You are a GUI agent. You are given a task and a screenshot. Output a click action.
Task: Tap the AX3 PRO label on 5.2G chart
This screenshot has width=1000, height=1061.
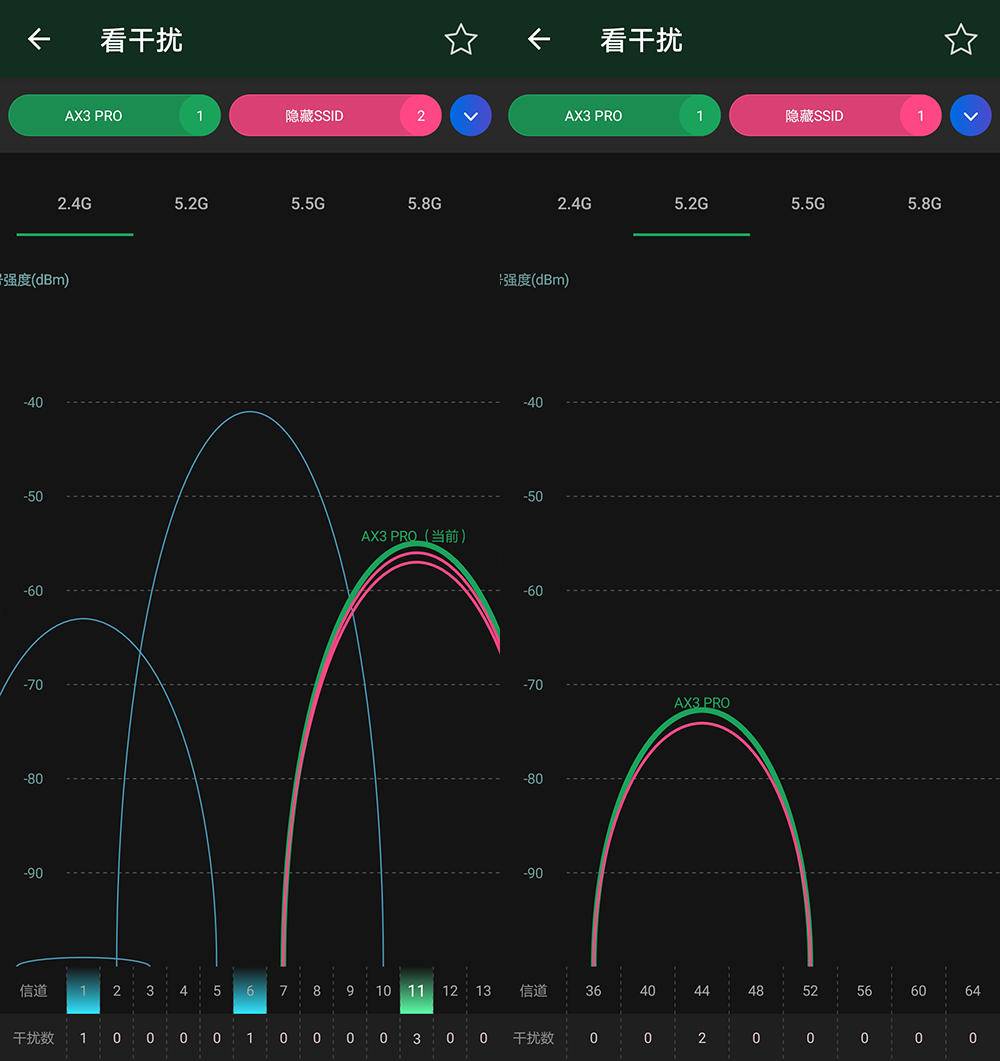pyautogui.click(x=702, y=702)
